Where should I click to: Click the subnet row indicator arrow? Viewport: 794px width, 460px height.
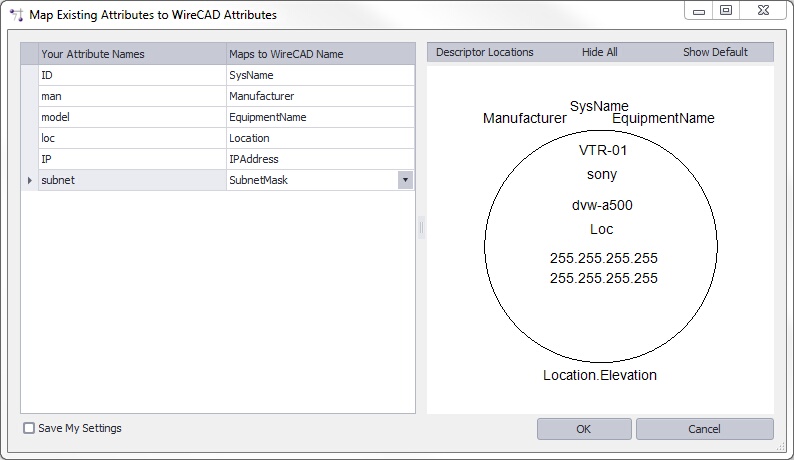tap(29, 180)
